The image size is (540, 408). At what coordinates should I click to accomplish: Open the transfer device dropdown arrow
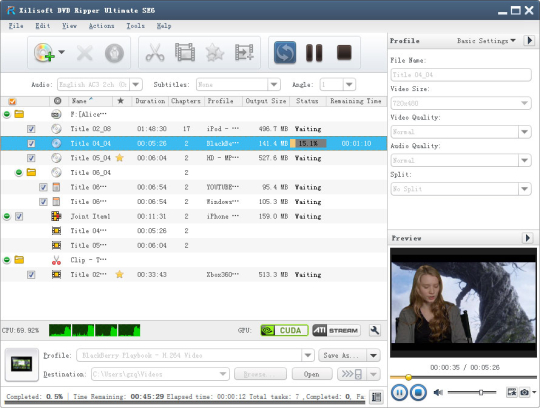pos(374,374)
